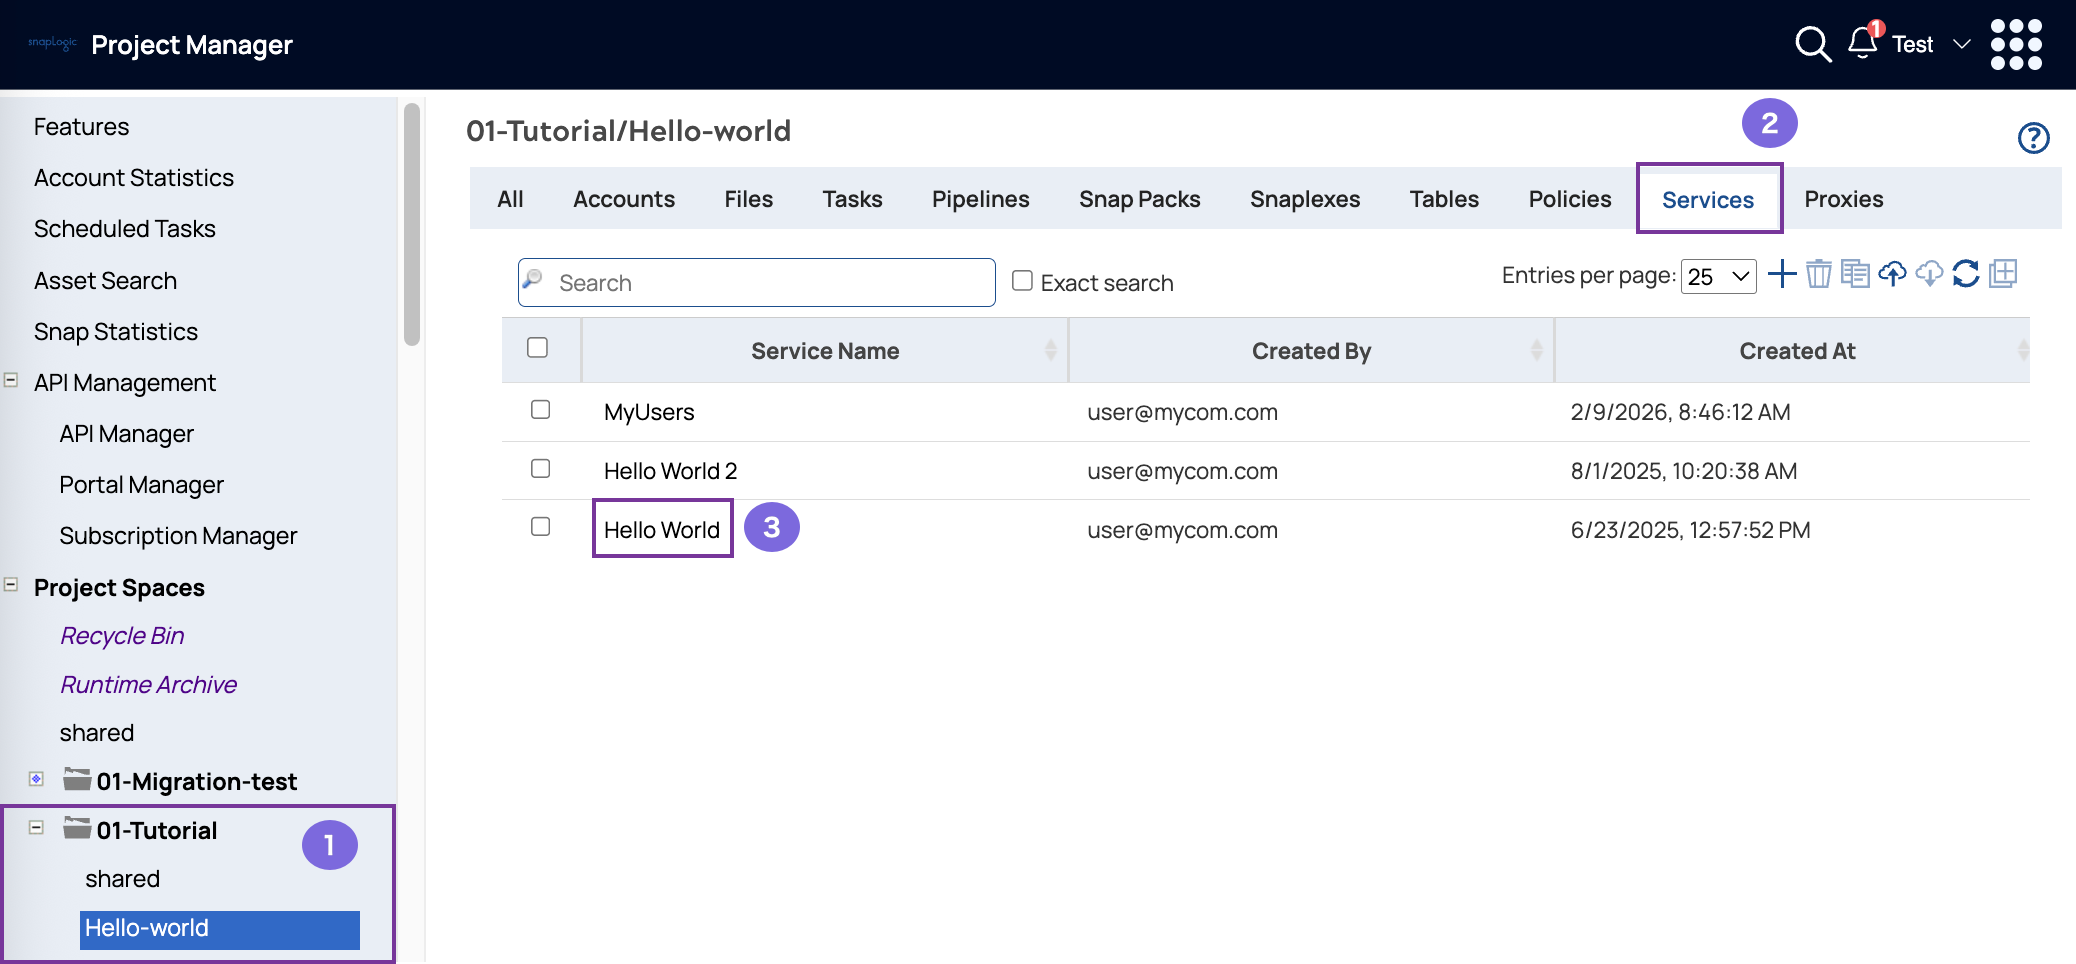This screenshot has width=2076, height=964.
Task: Select the Services tab
Action: [1708, 200]
